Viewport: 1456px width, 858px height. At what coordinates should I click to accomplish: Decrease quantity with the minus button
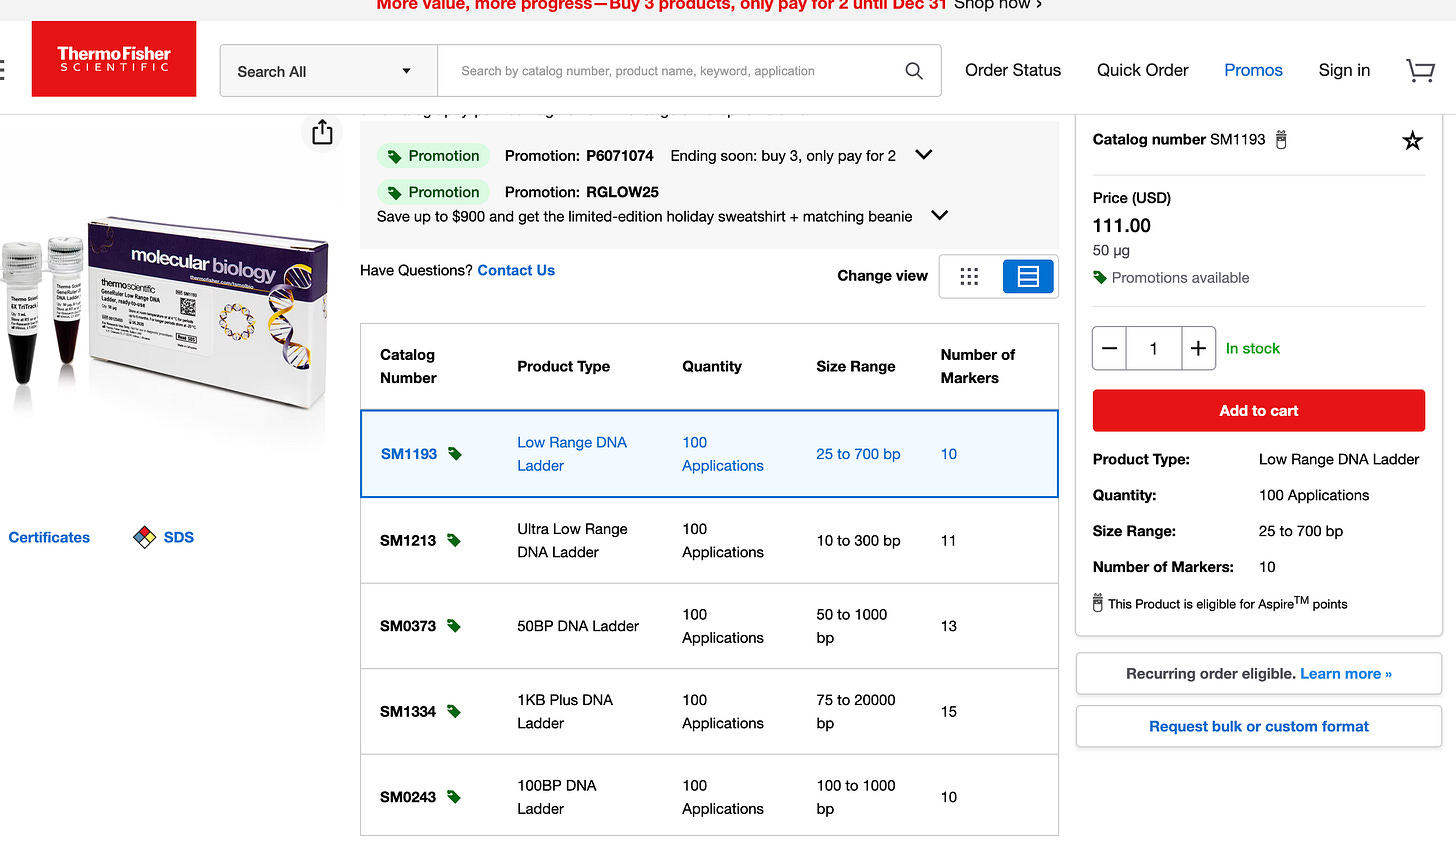tap(1109, 348)
